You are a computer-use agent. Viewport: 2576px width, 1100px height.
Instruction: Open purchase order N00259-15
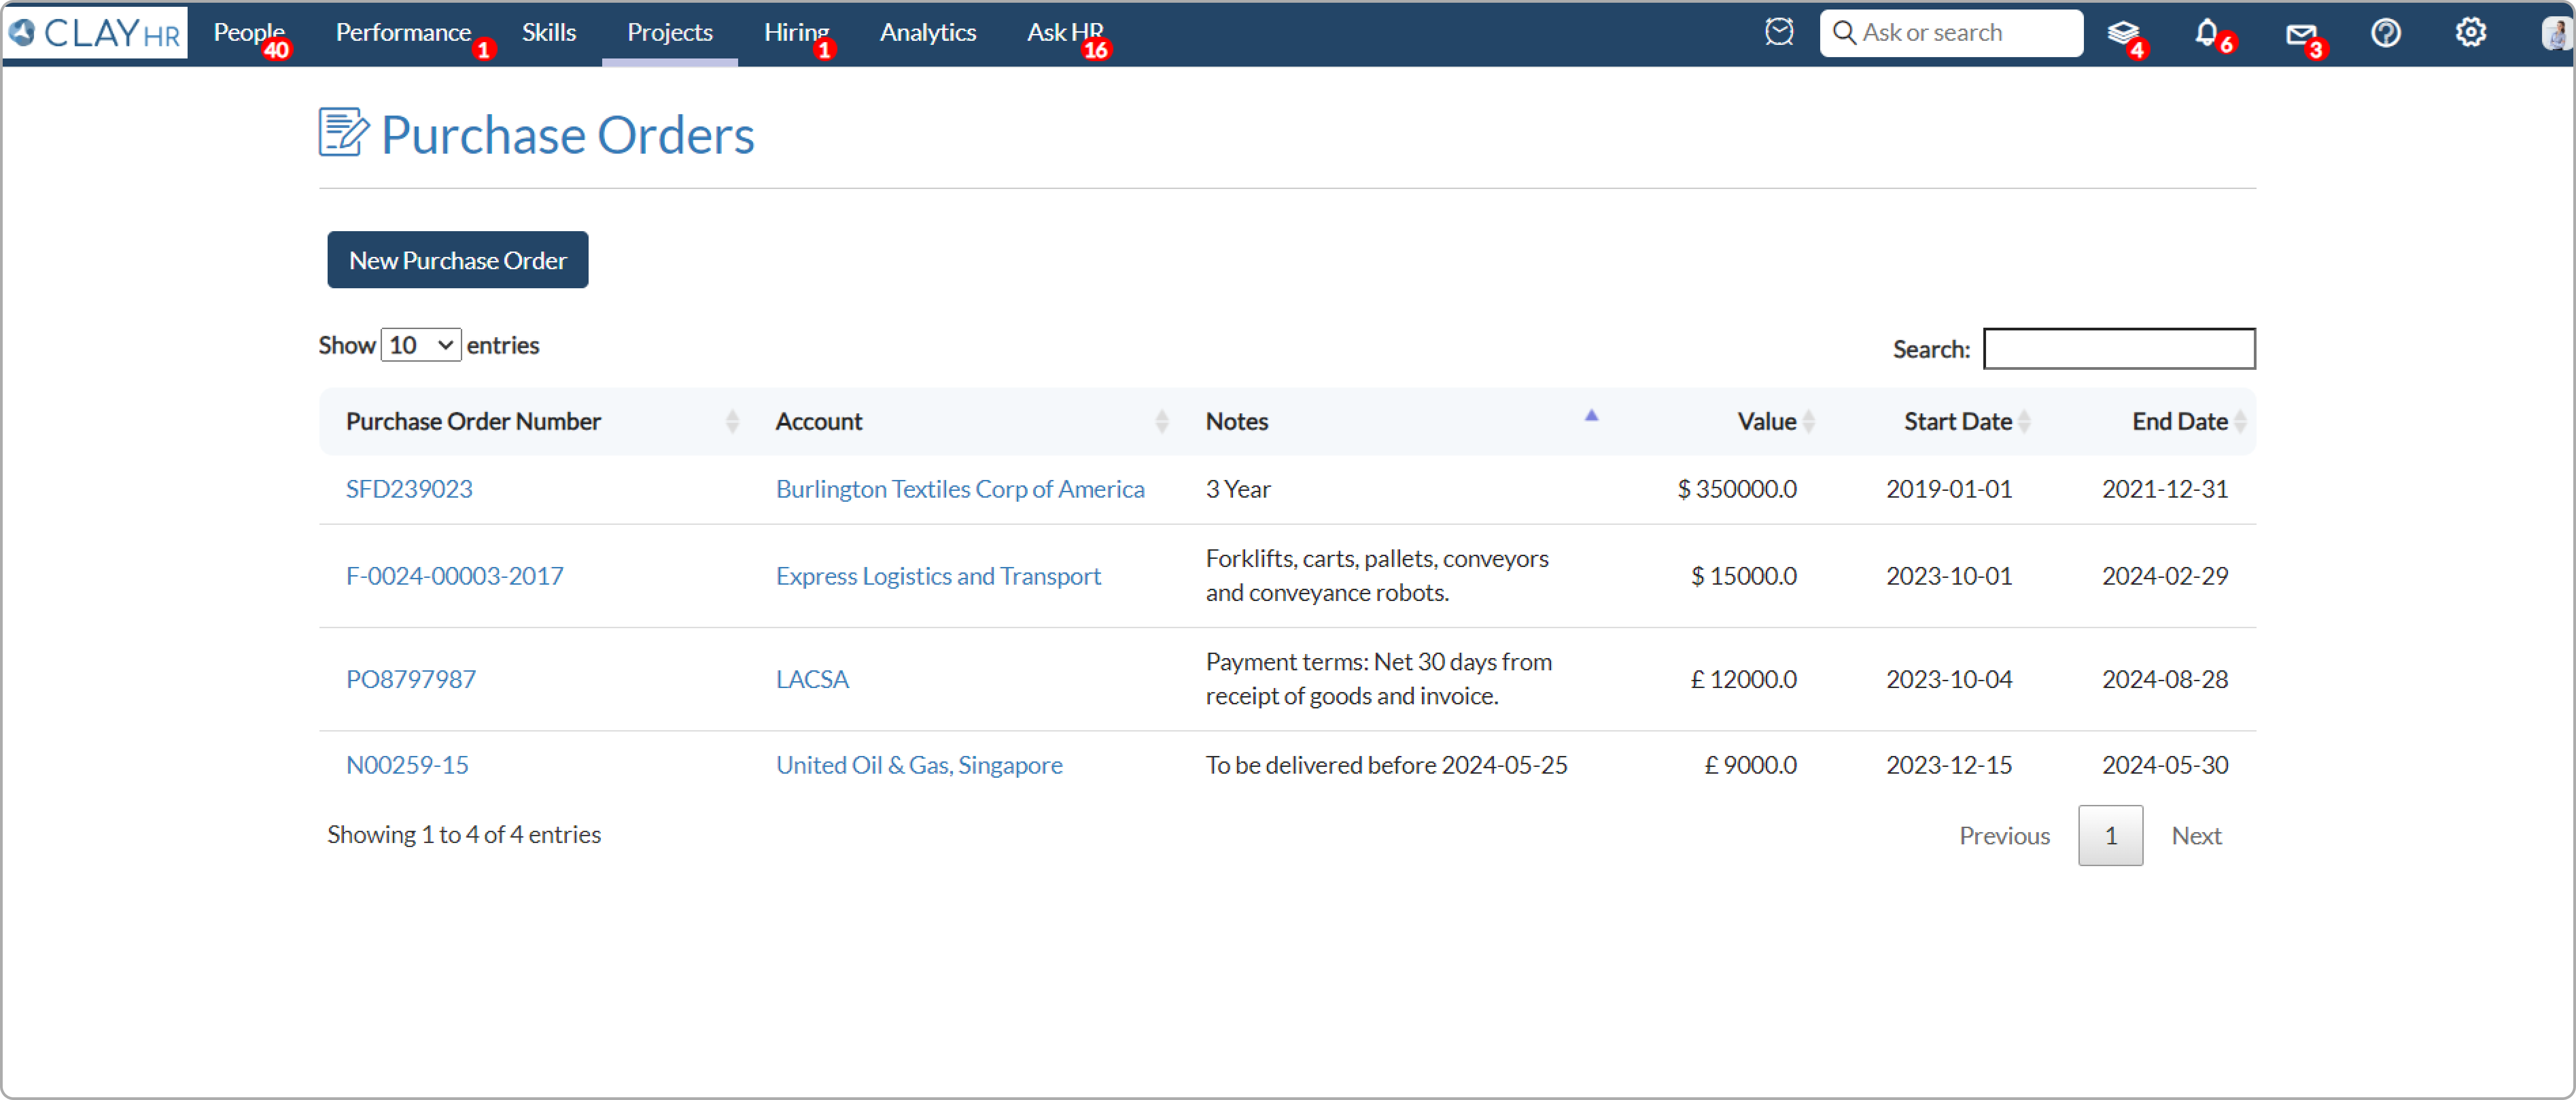[407, 765]
